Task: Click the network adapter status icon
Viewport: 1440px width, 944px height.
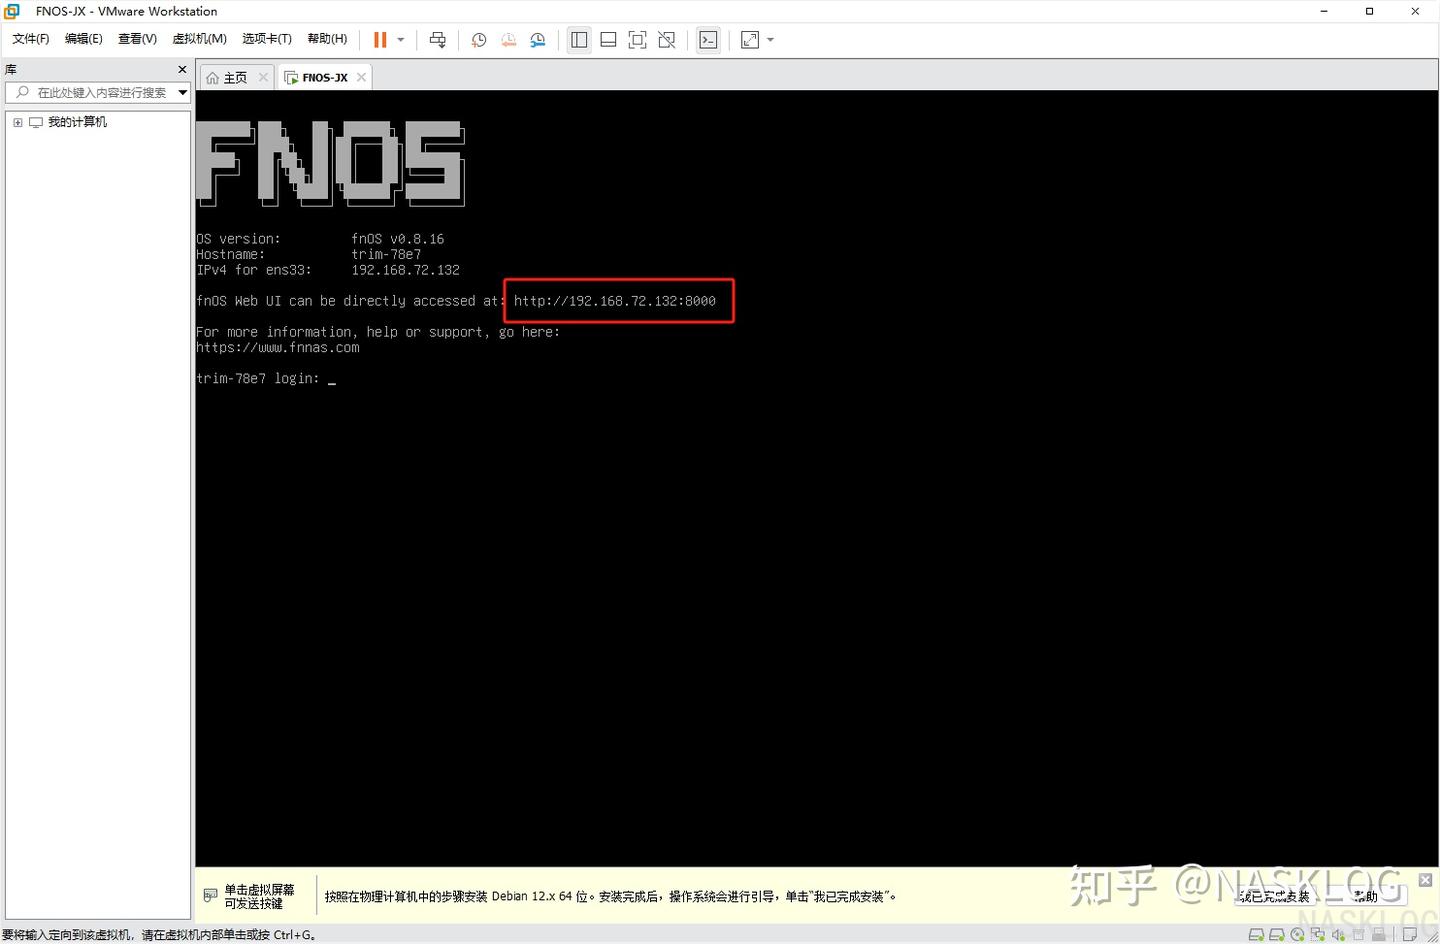Action: 1317,934
